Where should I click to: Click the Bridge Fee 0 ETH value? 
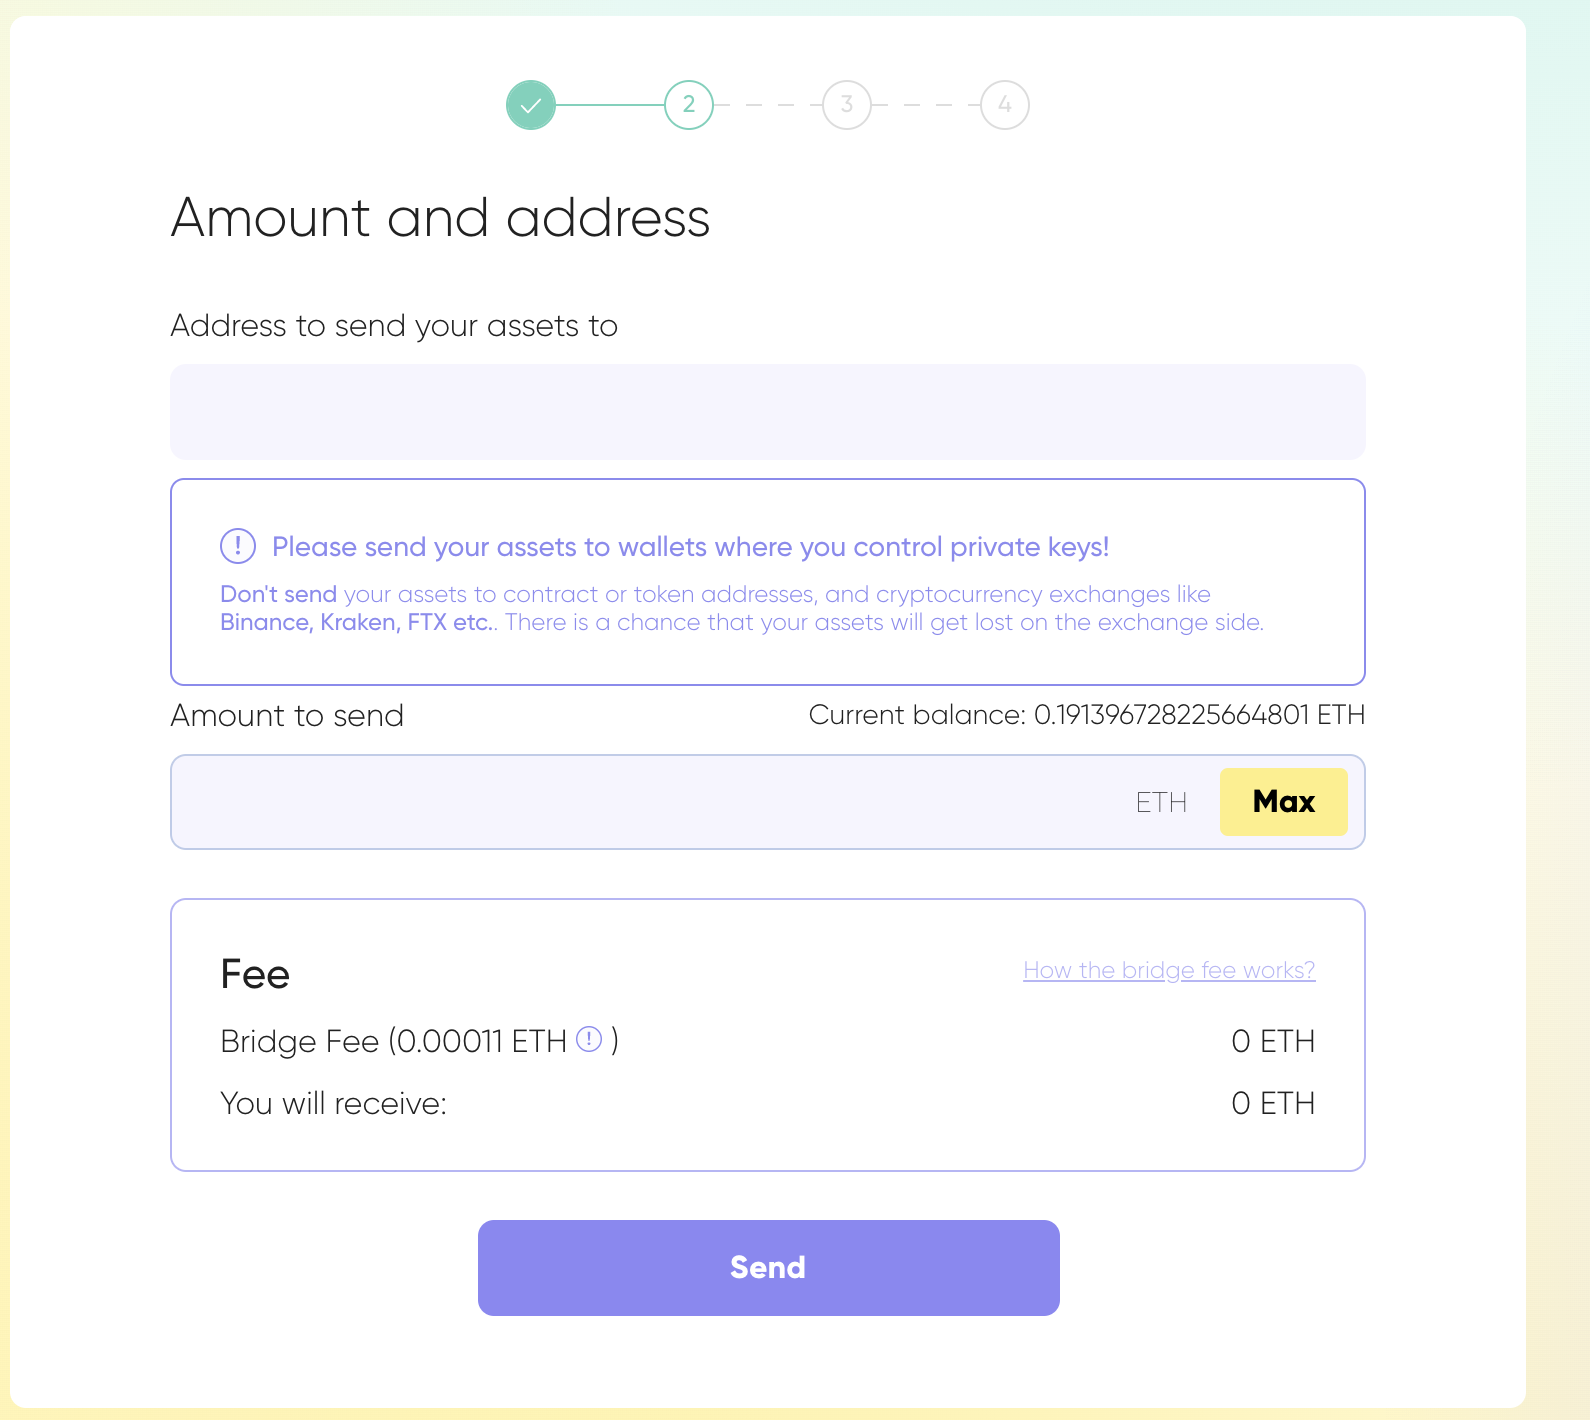pyautogui.click(x=1273, y=1041)
